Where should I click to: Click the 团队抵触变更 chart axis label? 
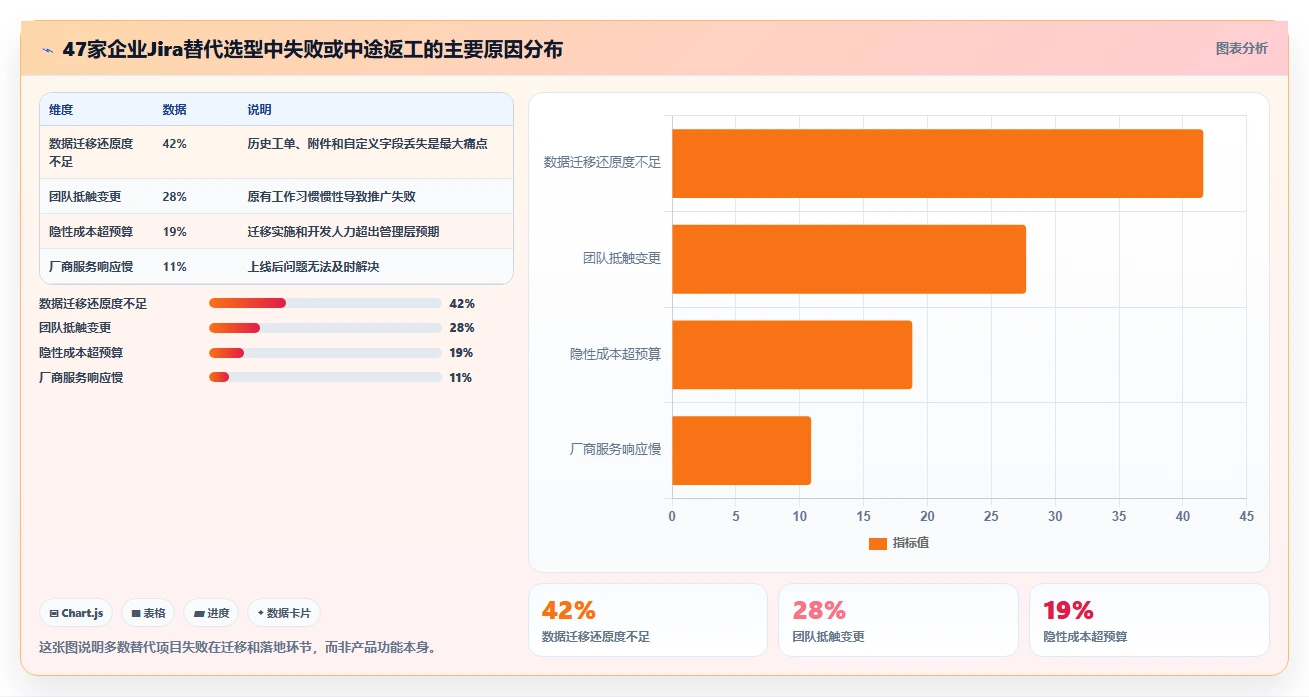click(x=622, y=258)
